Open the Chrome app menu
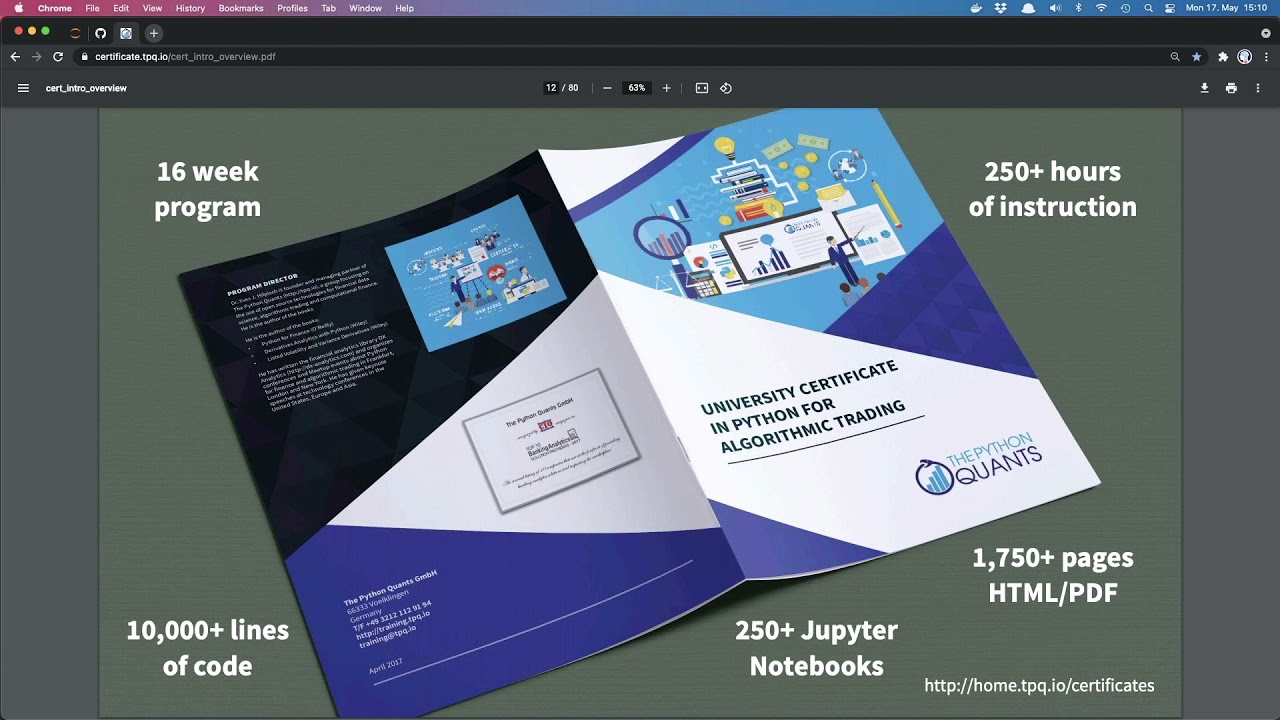Image resolution: width=1280 pixels, height=720 pixels. tap(55, 8)
